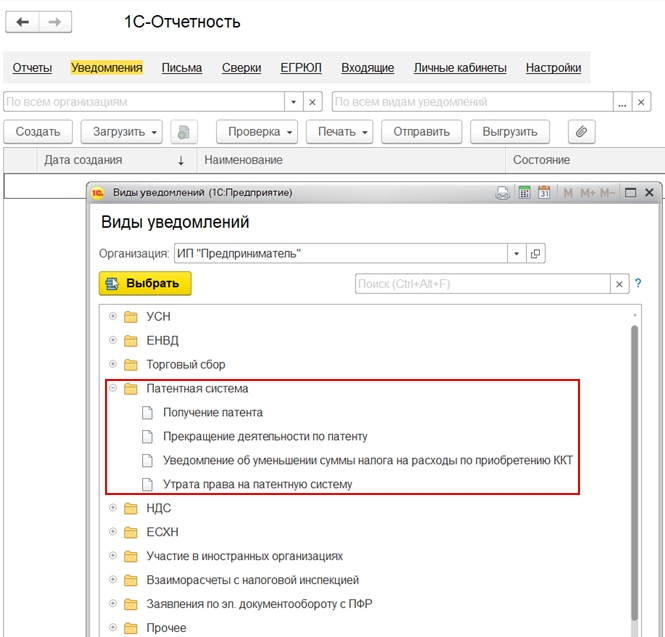Expand Взаиморасчеты с налоговой инспекцией folder
This screenshot has width=665, height=637.
click(113, 579)
